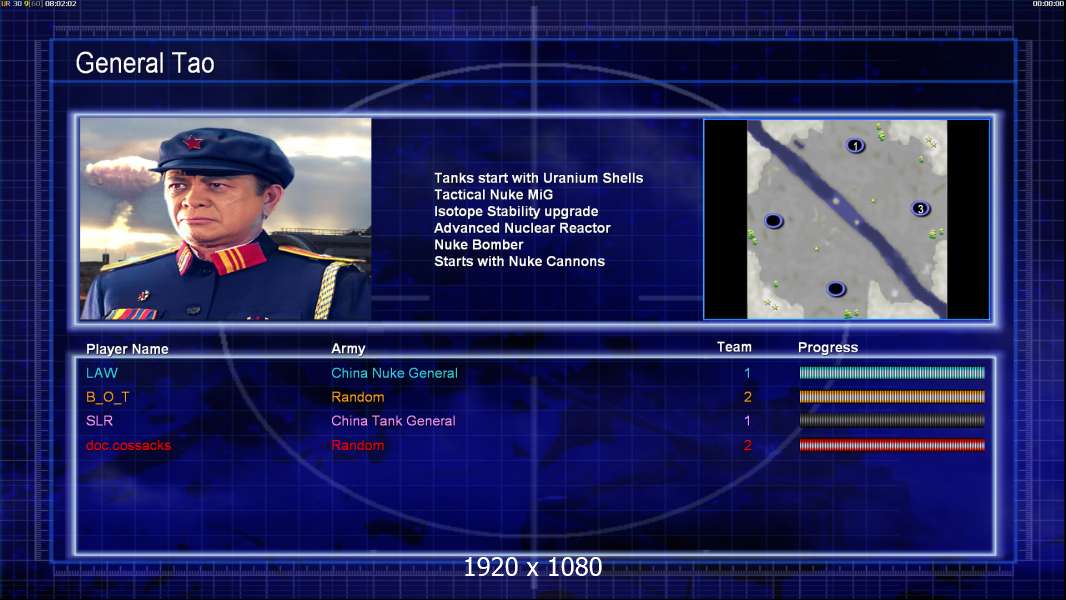Image resolution: width=1066 pixels, height=600 pixels.
Task: Click the Progress column header
Action: point(828,347)
